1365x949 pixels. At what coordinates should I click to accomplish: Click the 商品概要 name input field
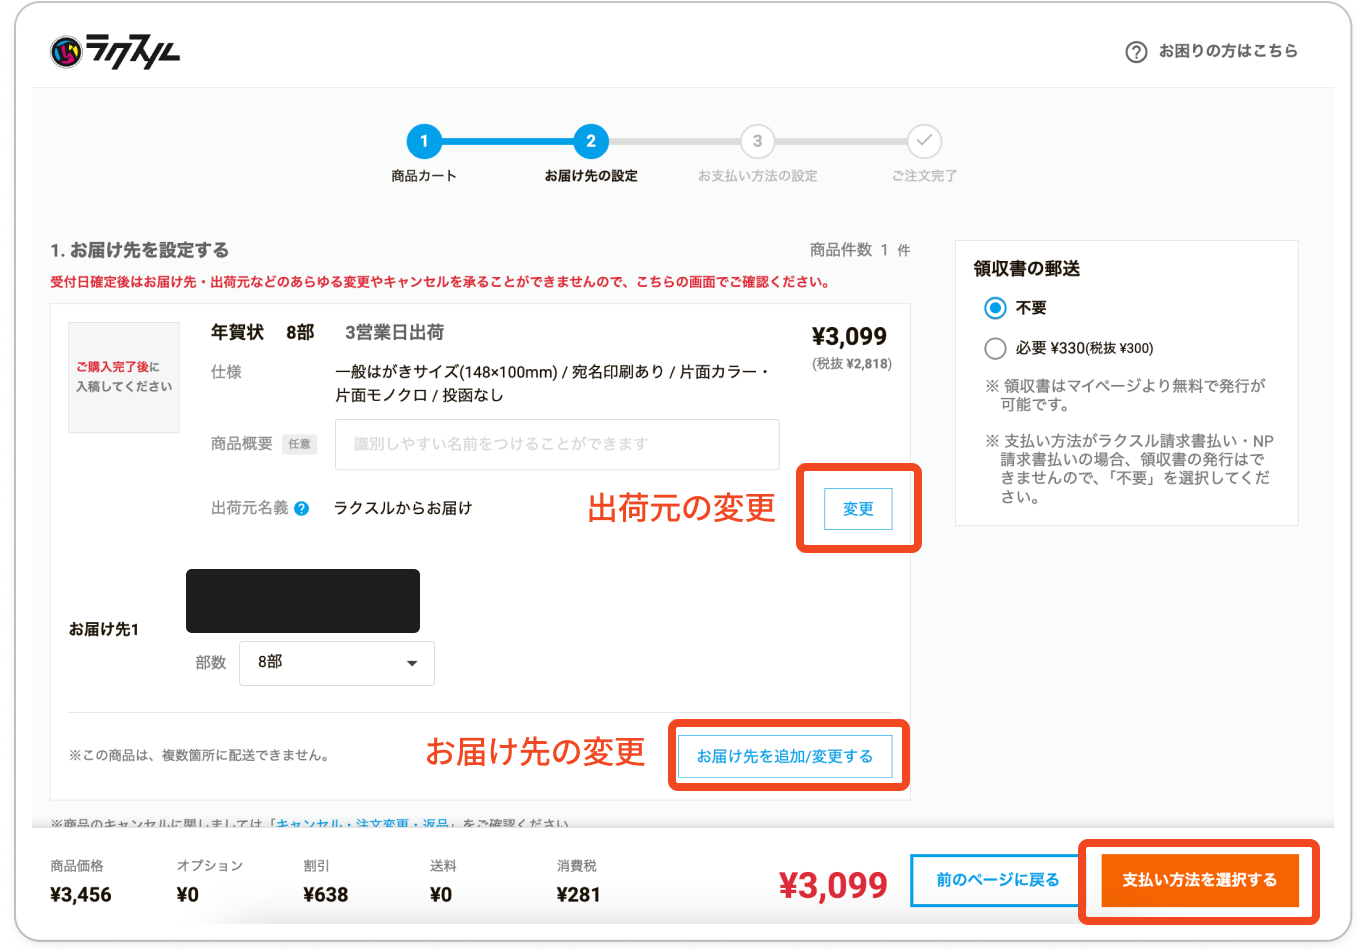click(557, 444)
